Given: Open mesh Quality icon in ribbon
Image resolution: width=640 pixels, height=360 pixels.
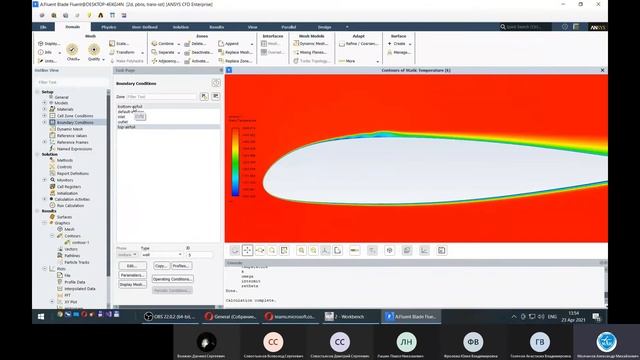Looking at the screenshot, I should point(94,49).
